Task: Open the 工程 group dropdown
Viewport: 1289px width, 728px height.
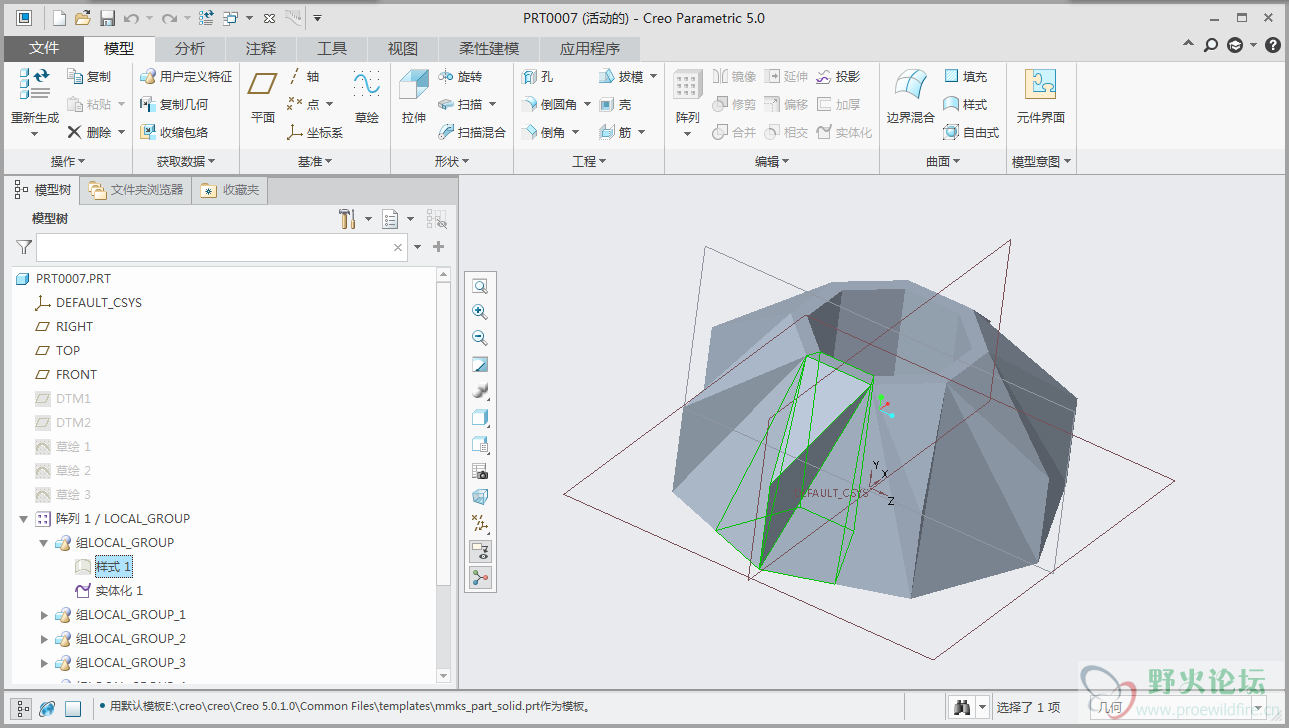Action: pyautogui.click(x=589, y=161)
